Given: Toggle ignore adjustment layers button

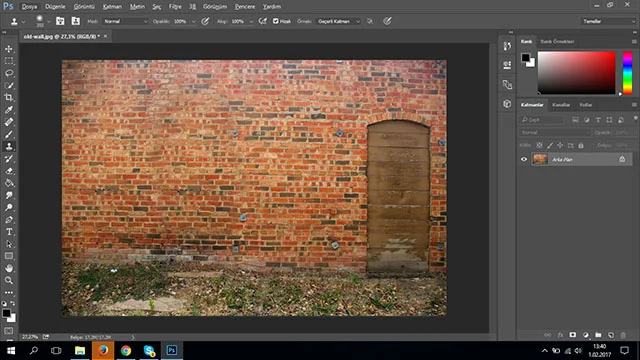Looking at the screenshot, I should coord(370,21).
